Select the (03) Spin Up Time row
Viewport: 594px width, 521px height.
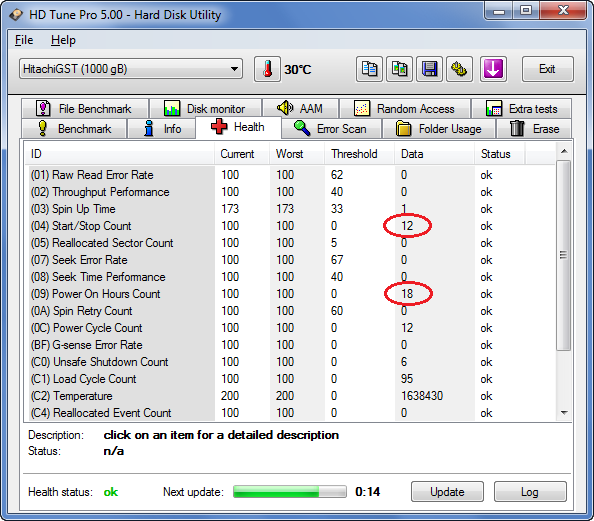pyautogui.click(x=290, y=209)
